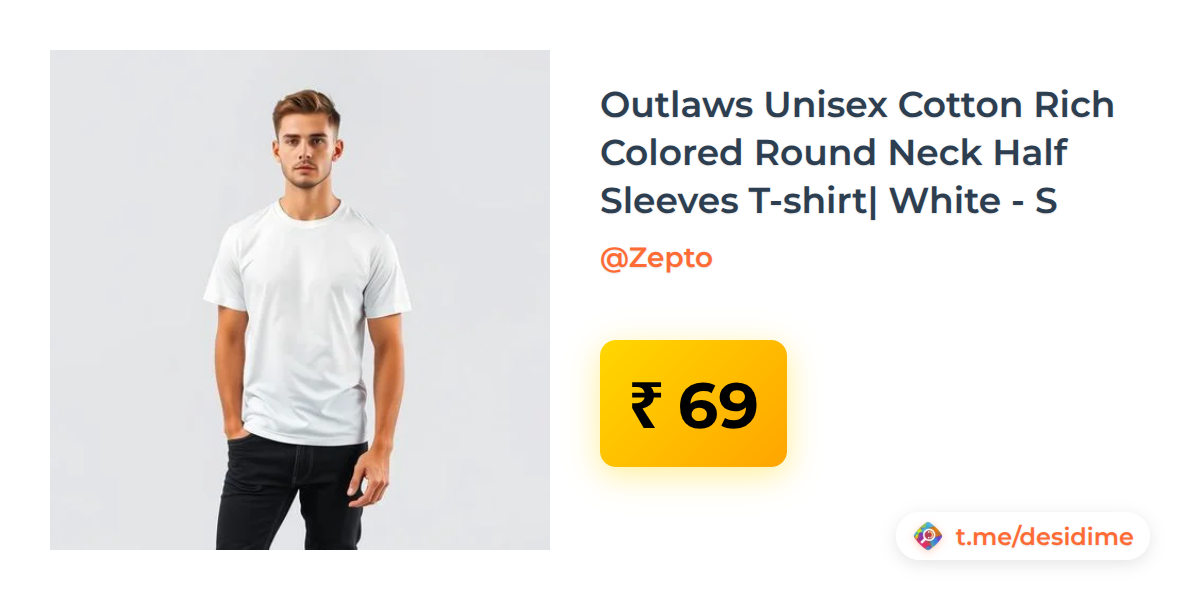This screenshot has width=1200, height=600.
Task: Open the product photo of the model
Action: click(300, 300)
